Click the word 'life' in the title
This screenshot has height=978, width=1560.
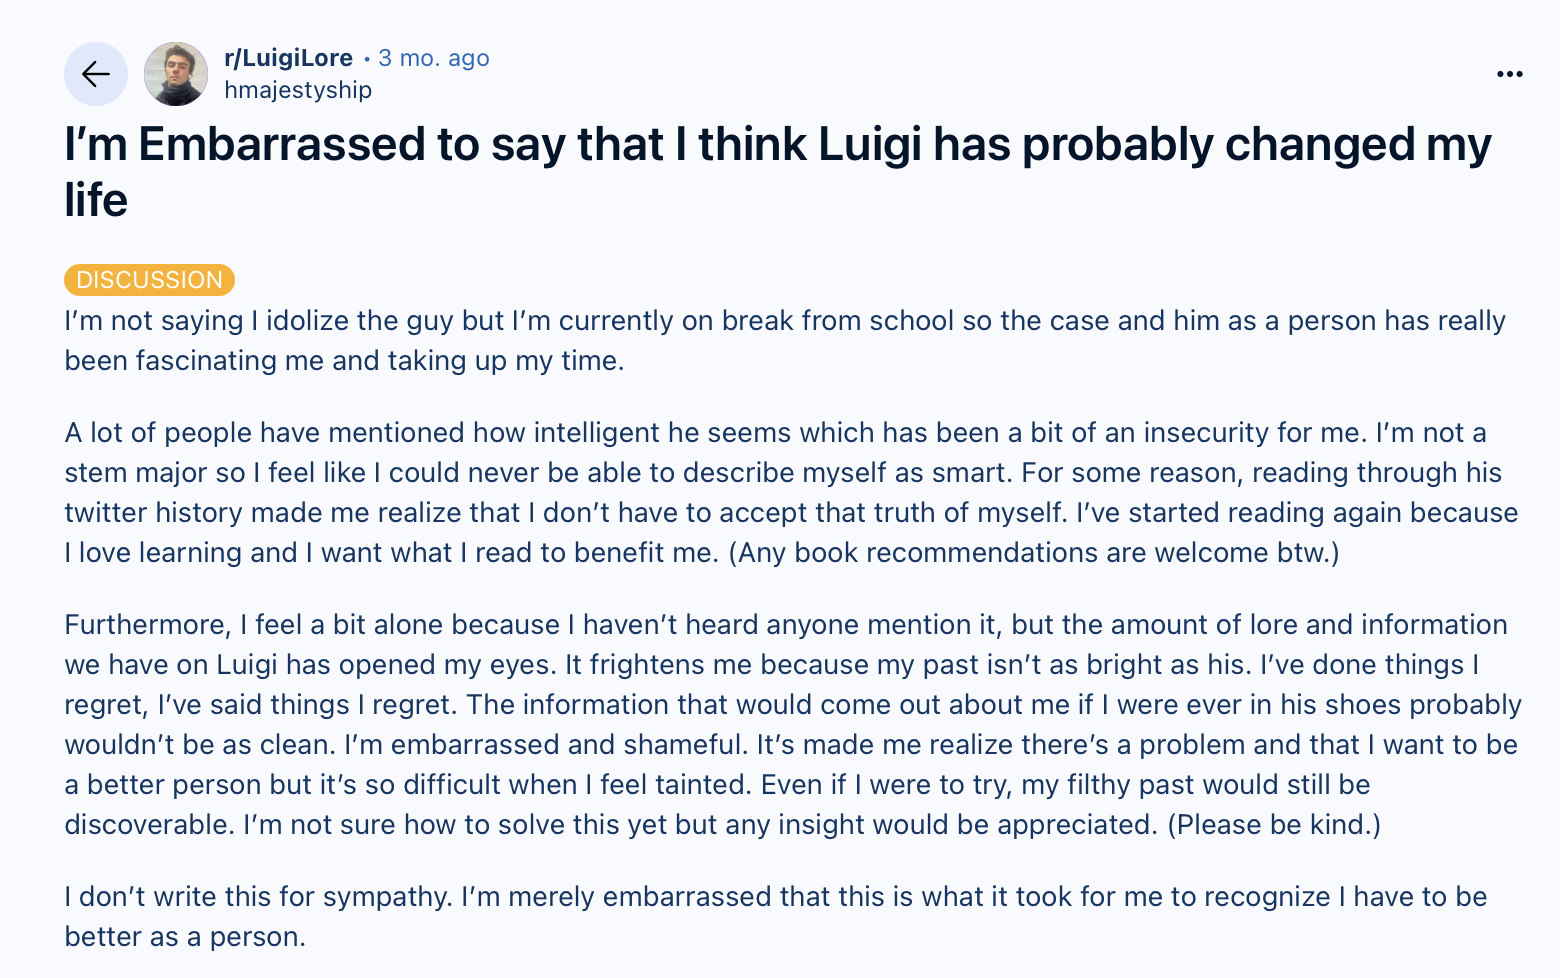pyautogui.click(x=96, y=201)
